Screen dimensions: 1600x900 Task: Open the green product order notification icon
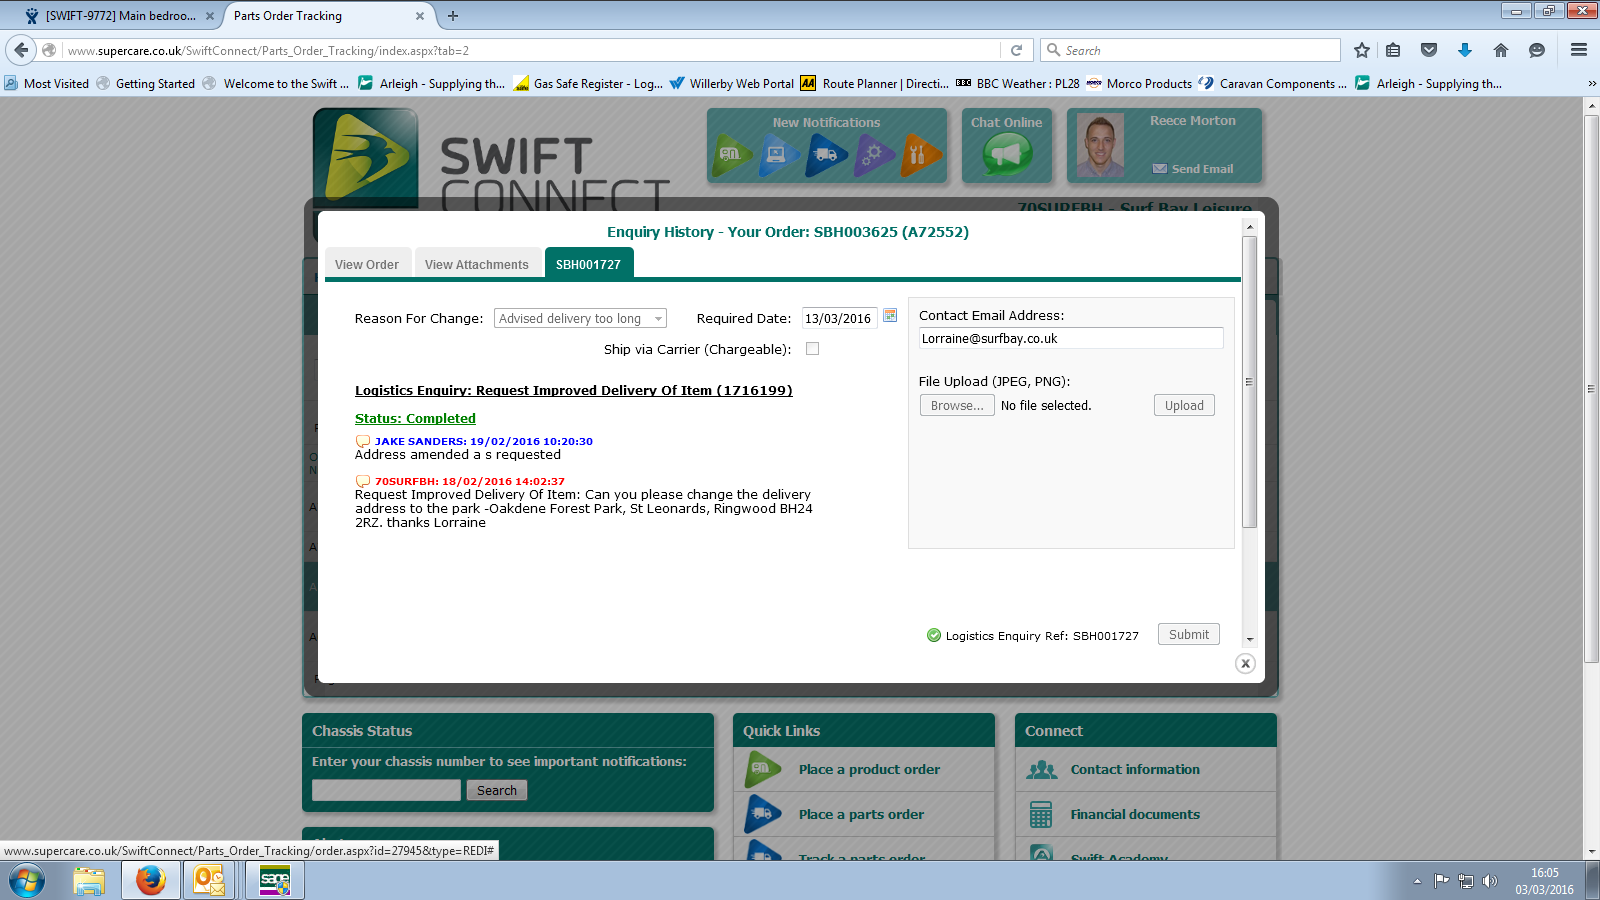[x=732, y=155]
